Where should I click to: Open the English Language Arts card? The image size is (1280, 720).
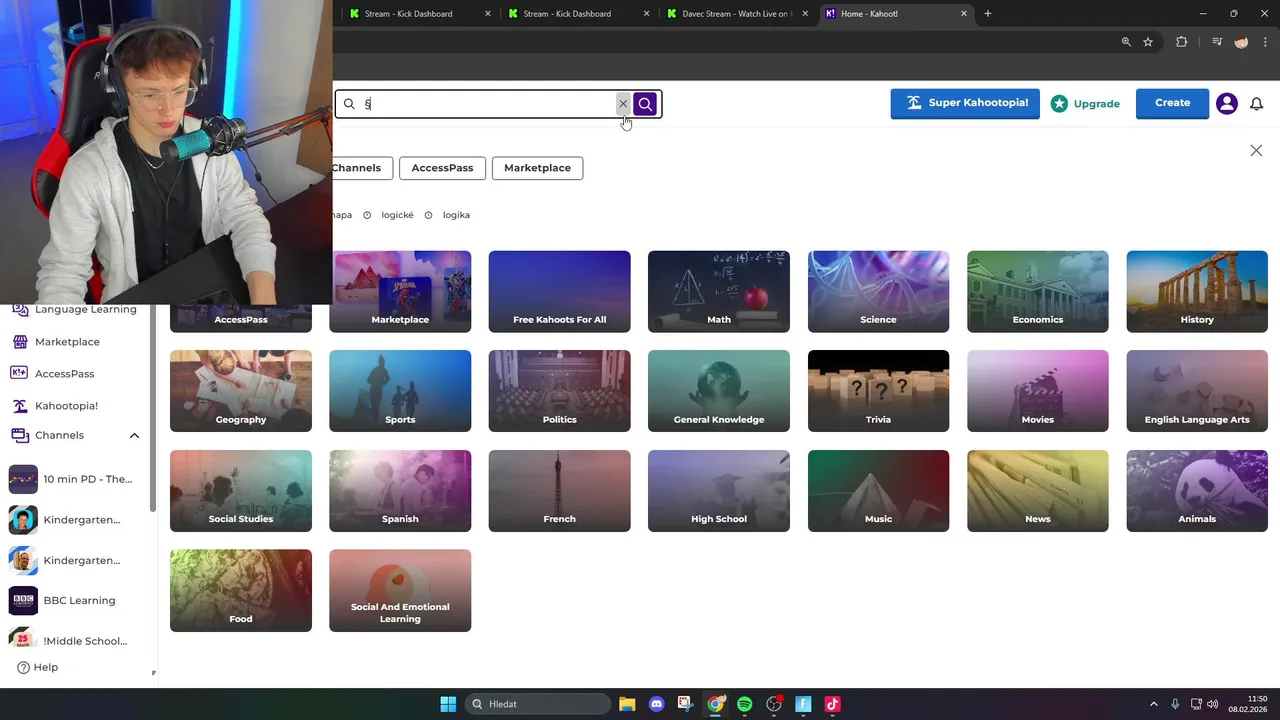pyautogui.click(x=1197, y=391)
